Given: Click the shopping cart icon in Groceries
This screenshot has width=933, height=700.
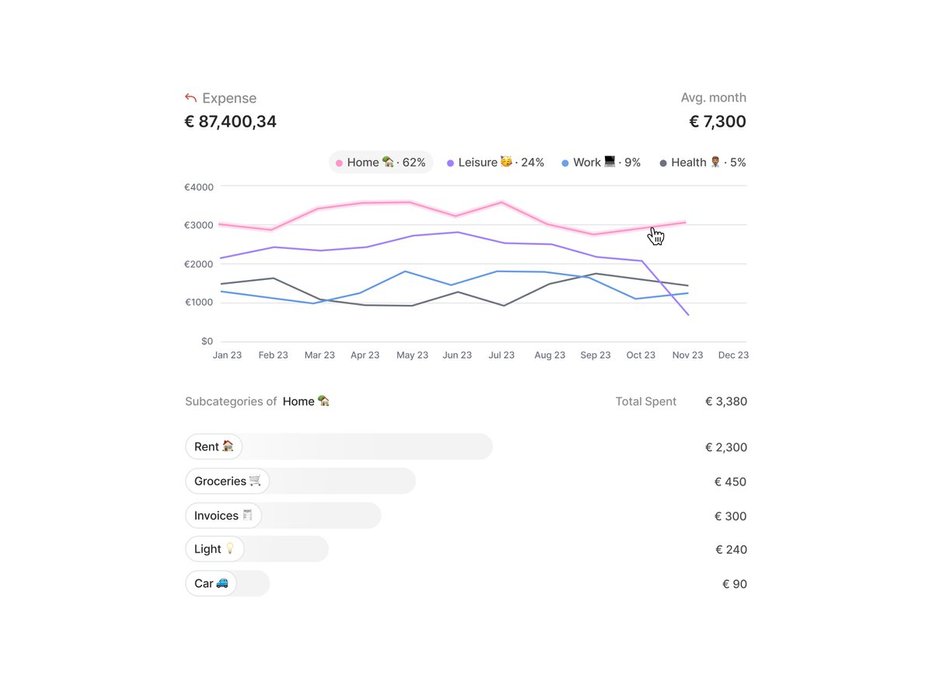Looking at the screenshot, I should tap(255, 481).
